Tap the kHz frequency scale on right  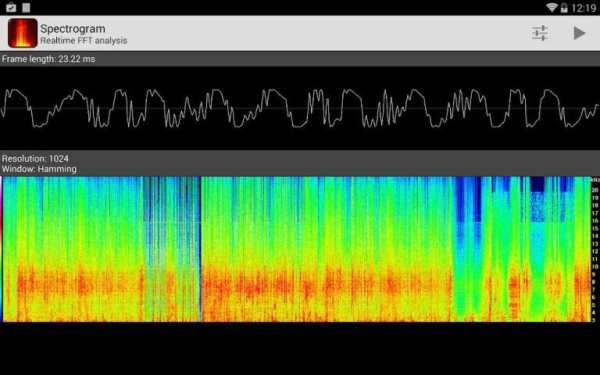(595, 249)
